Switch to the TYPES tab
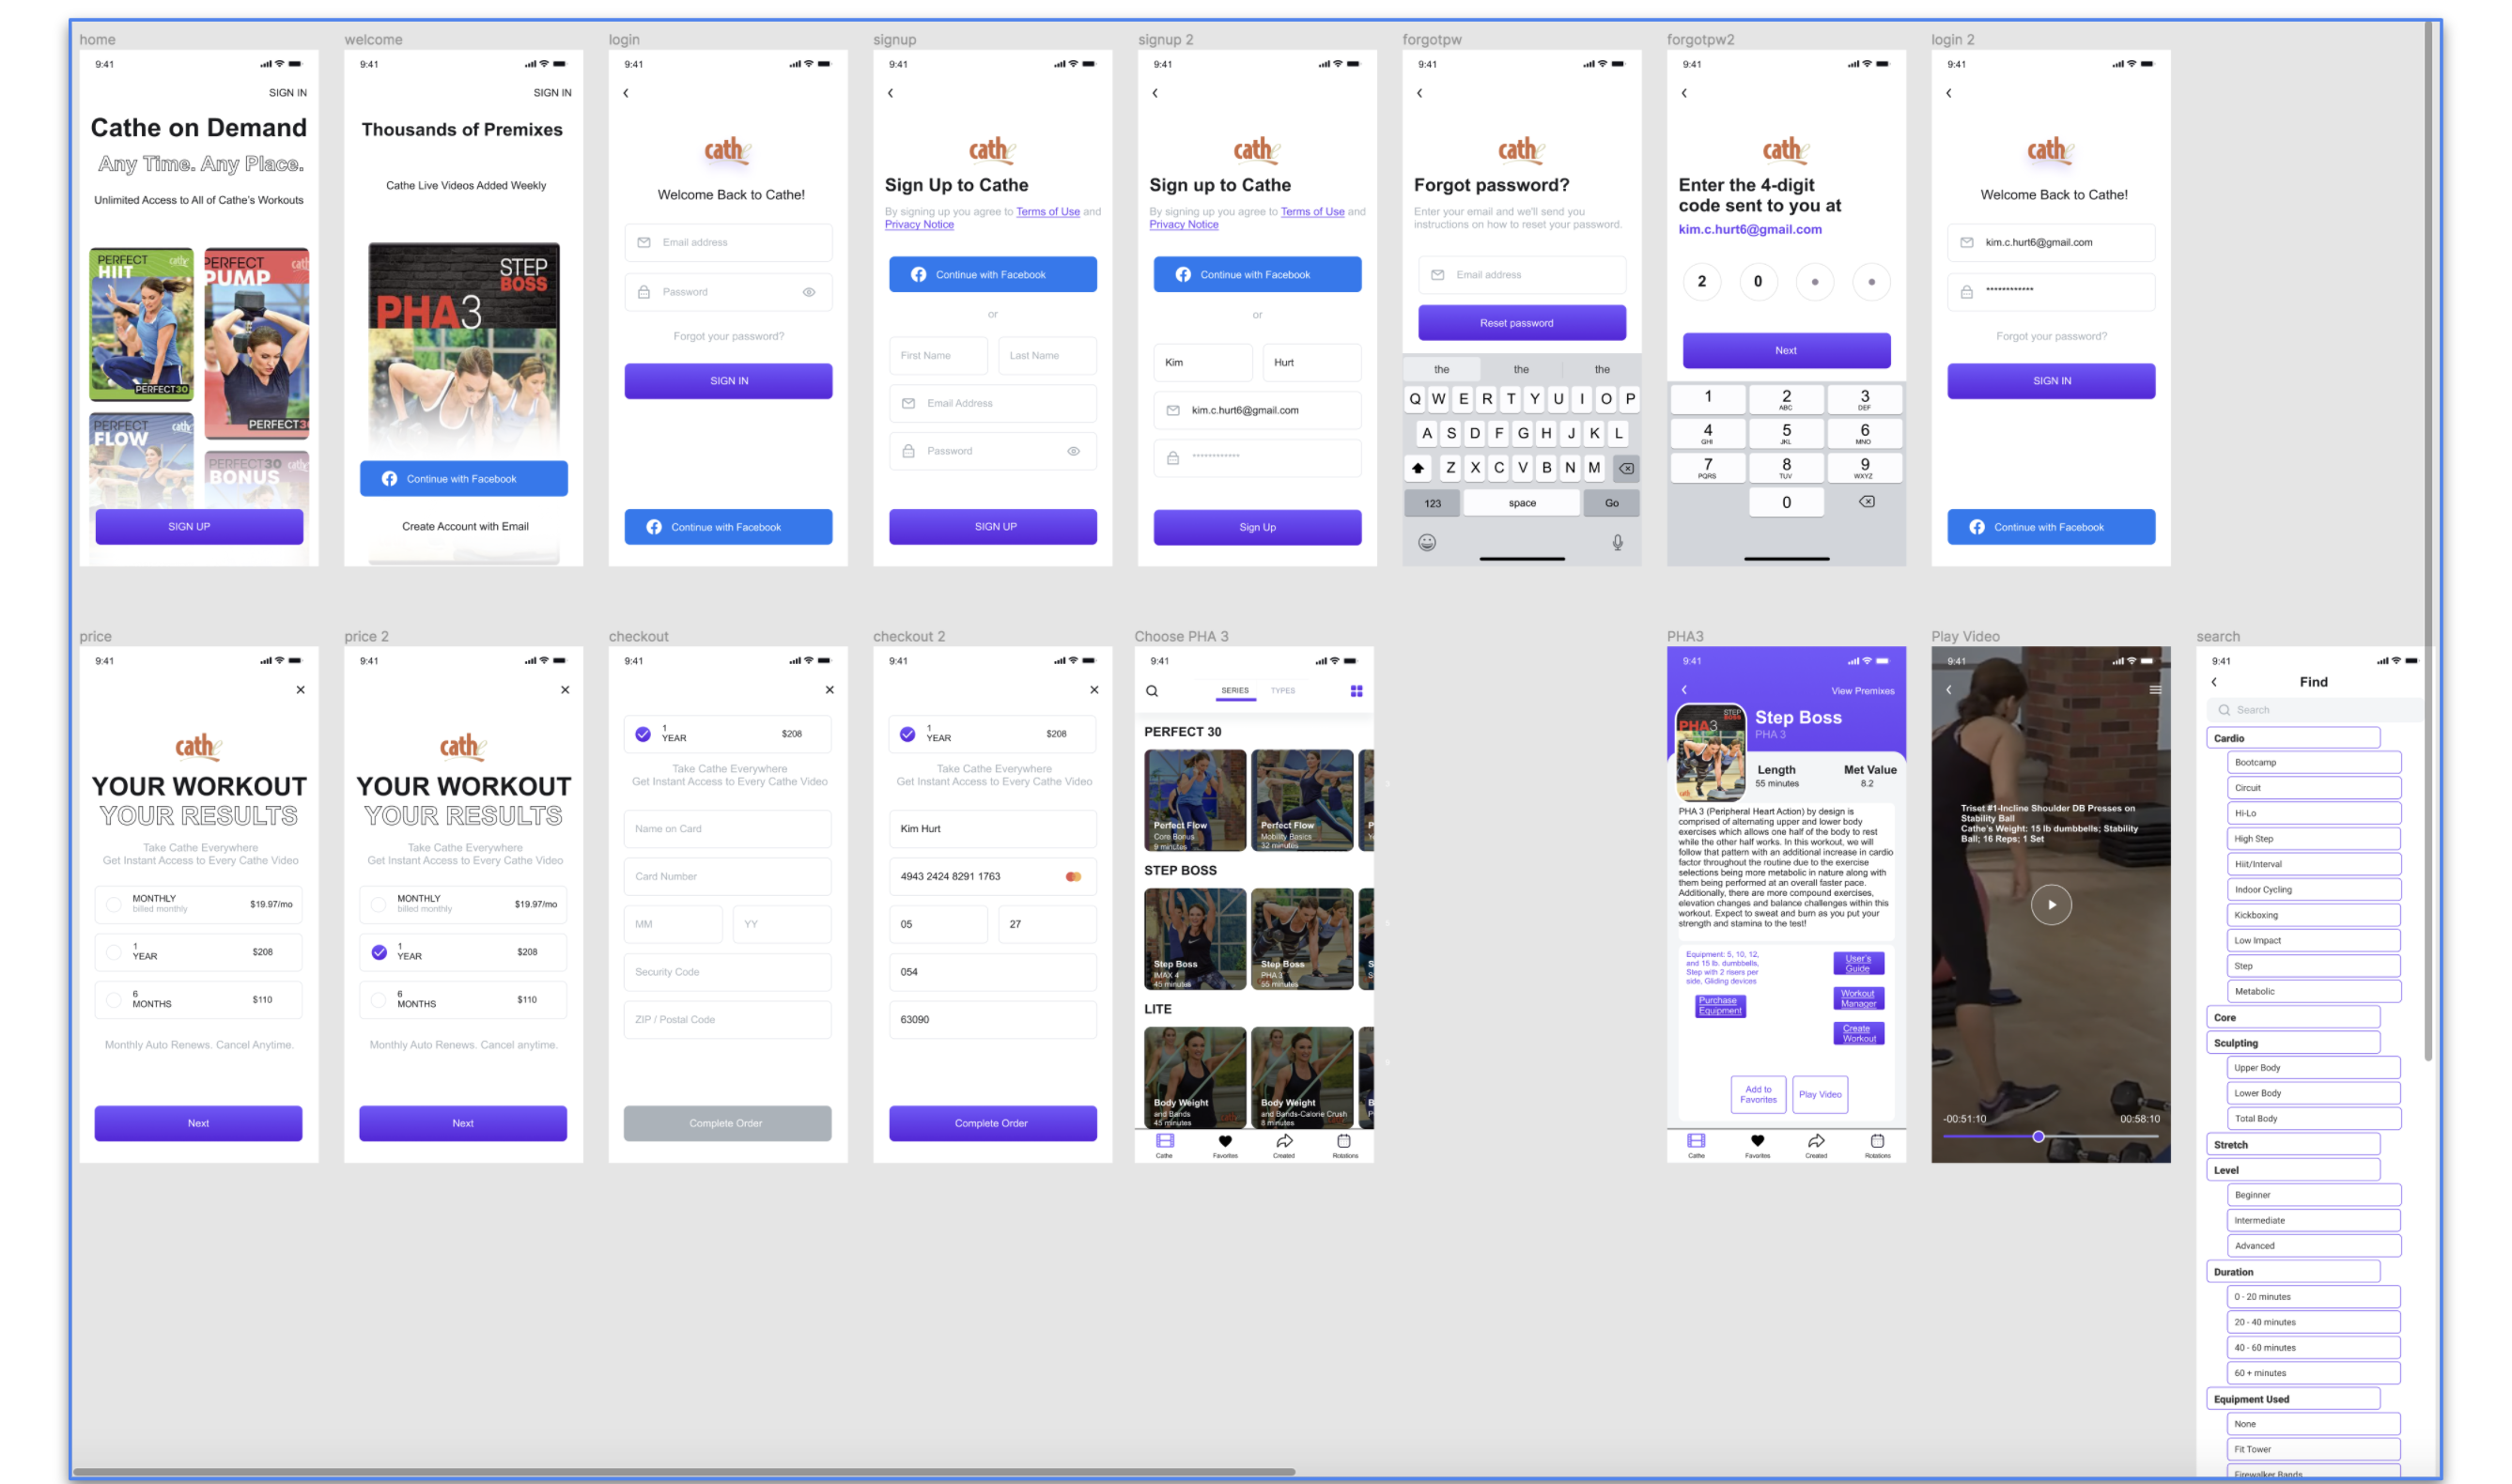 [1283, 690]
